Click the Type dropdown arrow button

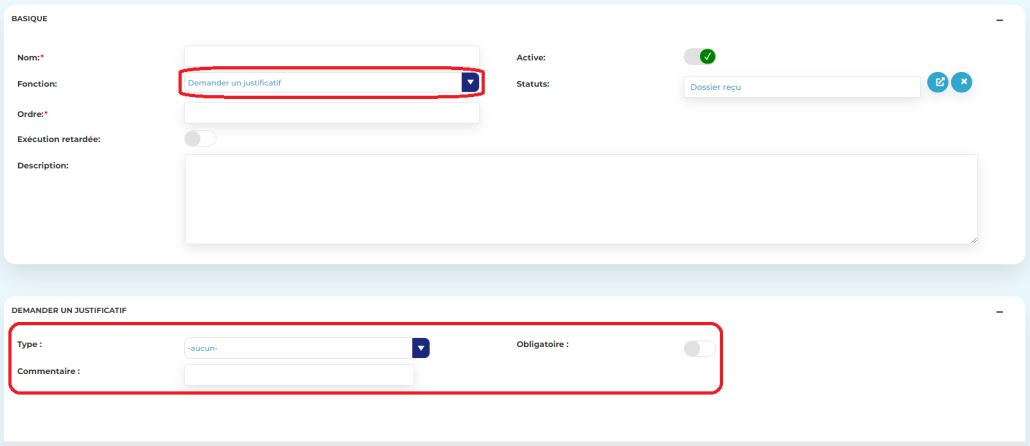click(x=421, y=348)
